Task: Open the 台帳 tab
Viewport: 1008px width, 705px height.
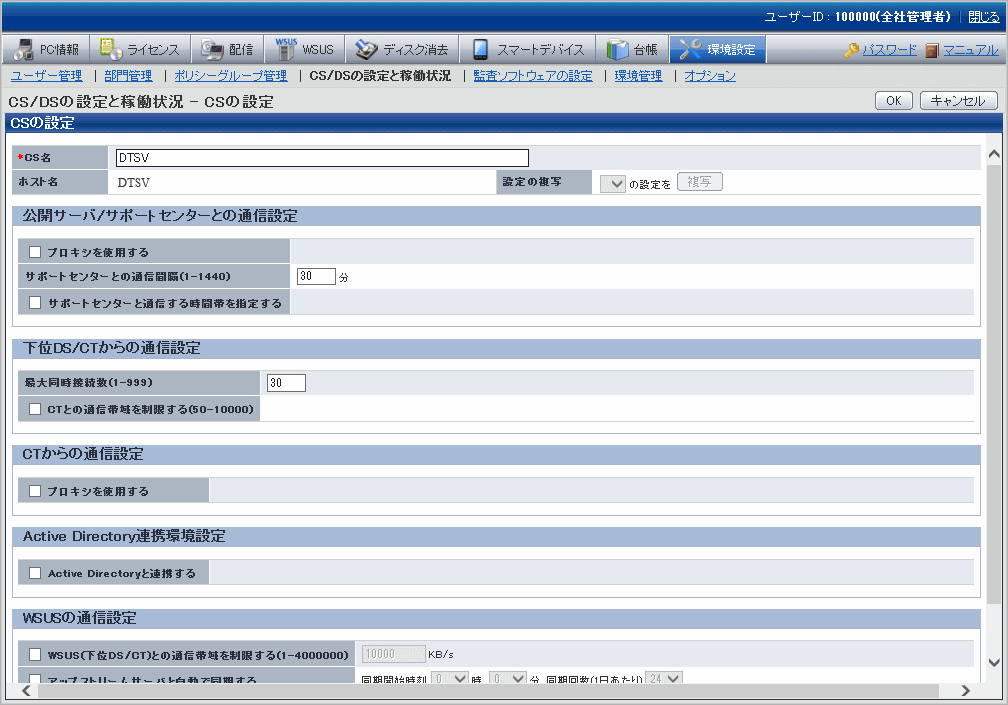Action: [633, 49]
